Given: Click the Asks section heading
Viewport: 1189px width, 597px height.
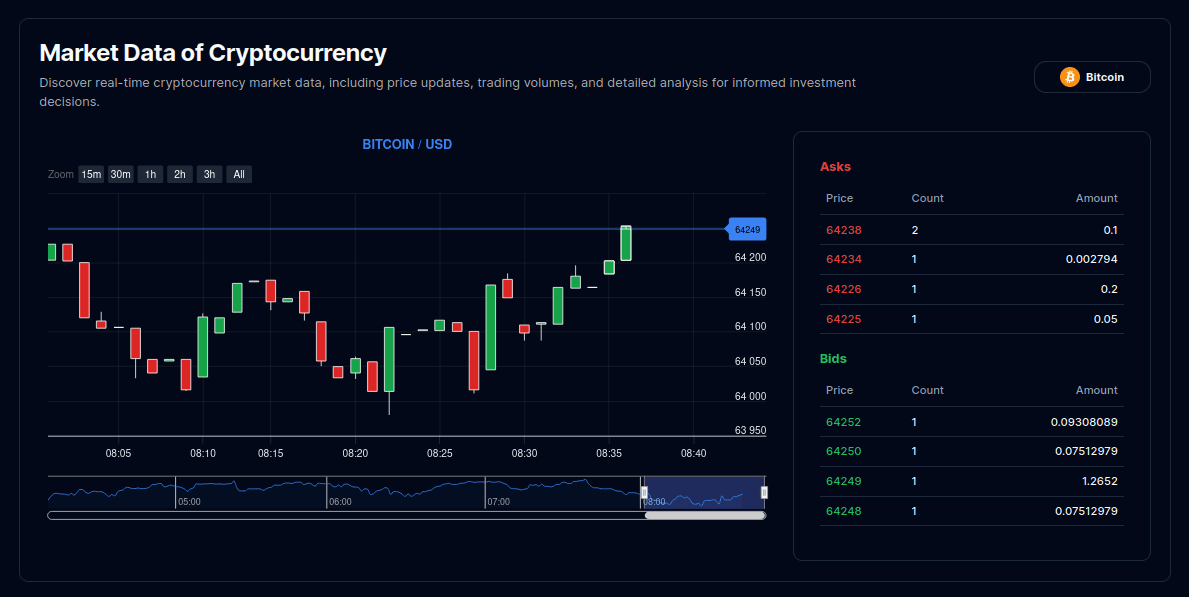Looking at the screenshot, I should click(x=835, y=167).
